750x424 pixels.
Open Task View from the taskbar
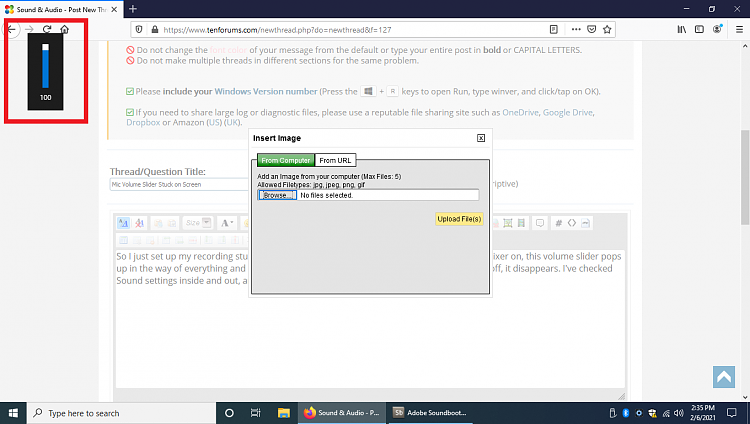pyautogui.click(x=256, y=412)
